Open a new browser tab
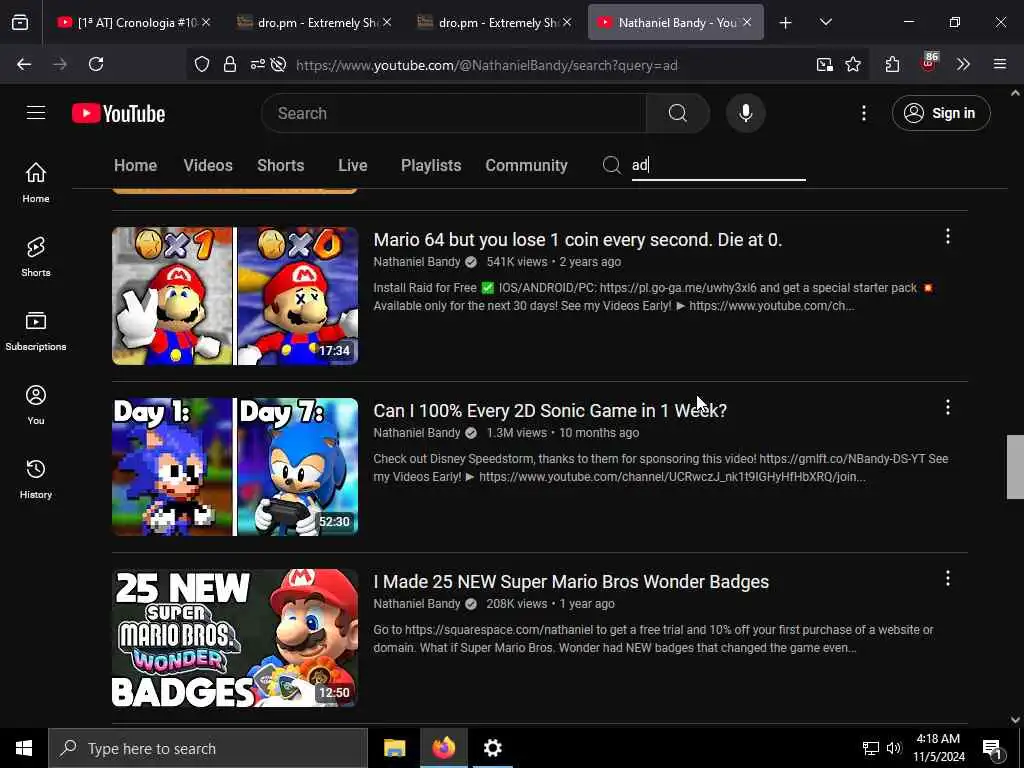Screen dimensions: 1024x768 [785, 23]
